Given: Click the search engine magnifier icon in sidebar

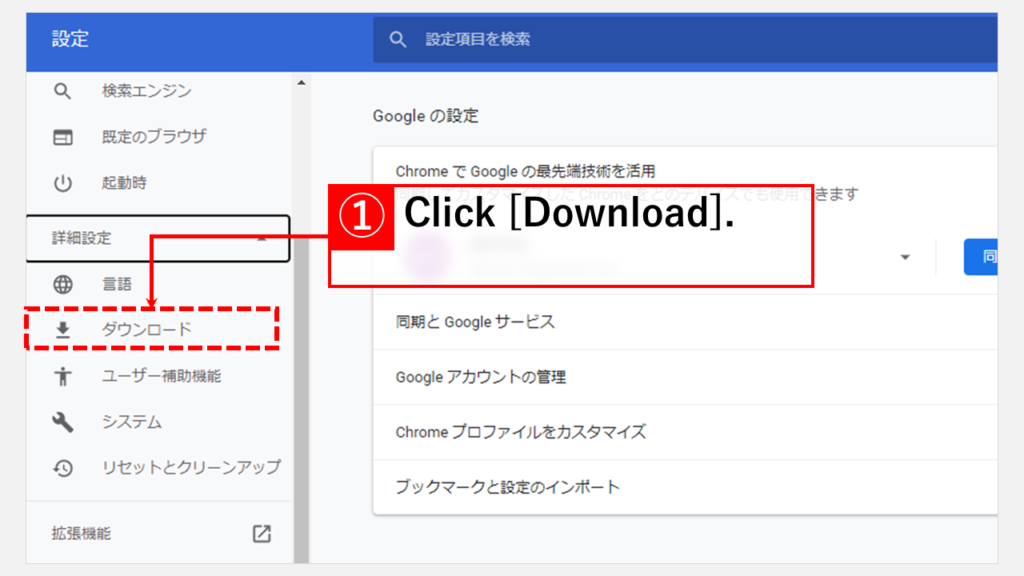Looking at the screenshot, I should click(x=62, y=91).
